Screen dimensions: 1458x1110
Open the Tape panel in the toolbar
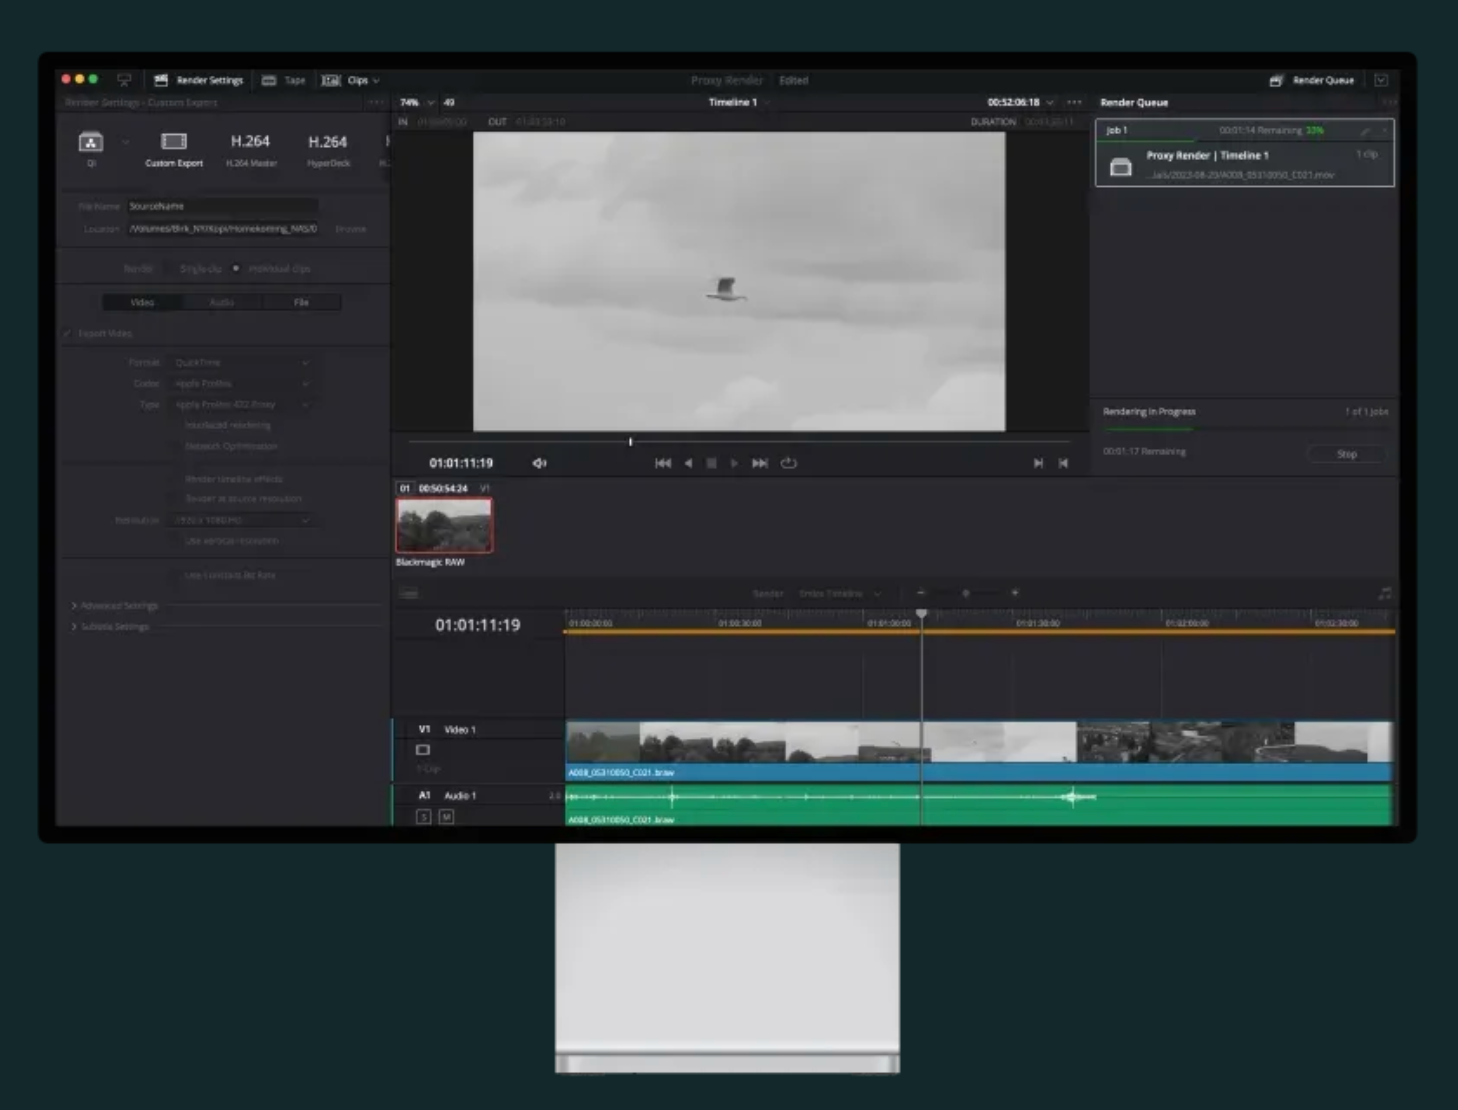[283, 80]
